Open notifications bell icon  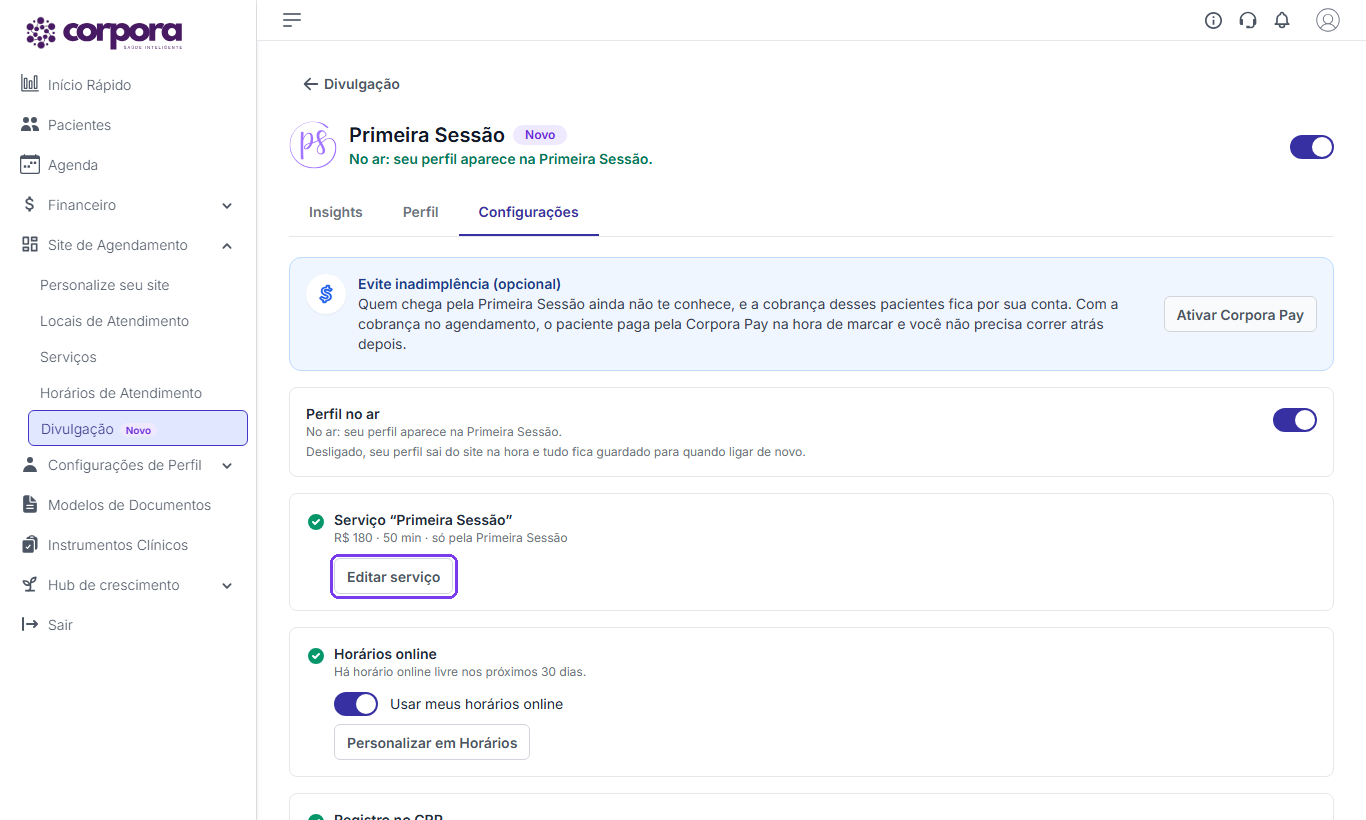[1282, 20]
